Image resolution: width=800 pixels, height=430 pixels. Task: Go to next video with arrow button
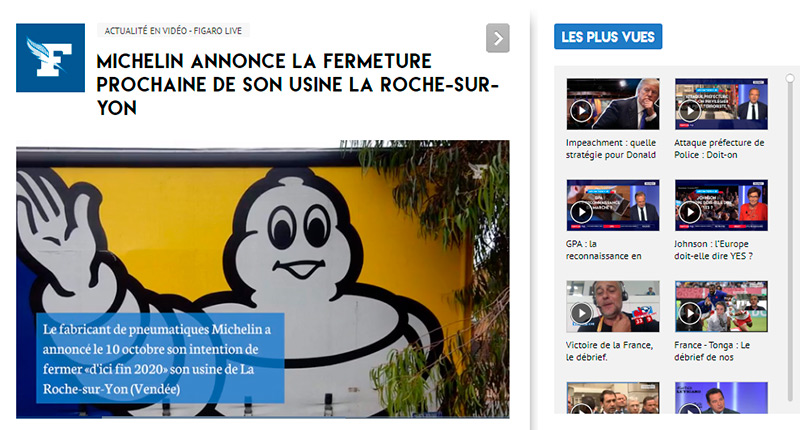pos(497,38)
